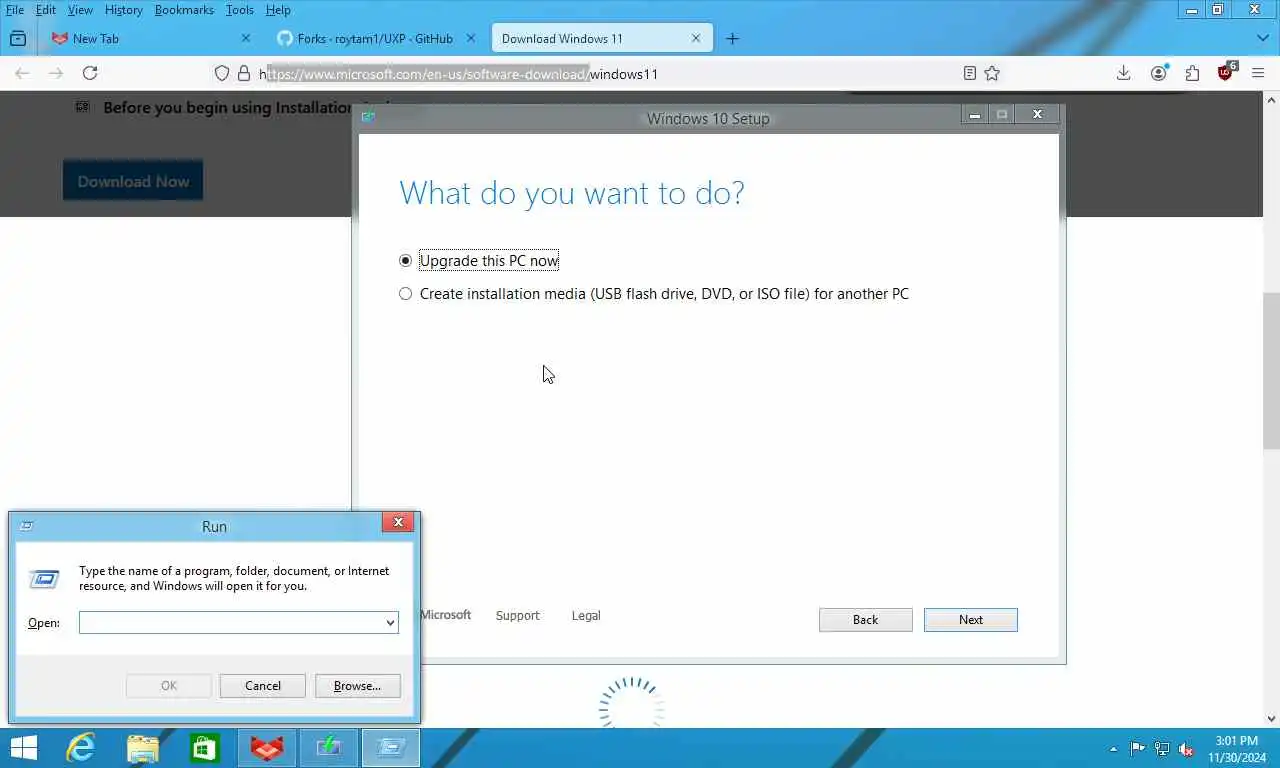Switch to the red fox browser taskbar icon
Viewport: 1280px width, 768px height.
(266, 748)
